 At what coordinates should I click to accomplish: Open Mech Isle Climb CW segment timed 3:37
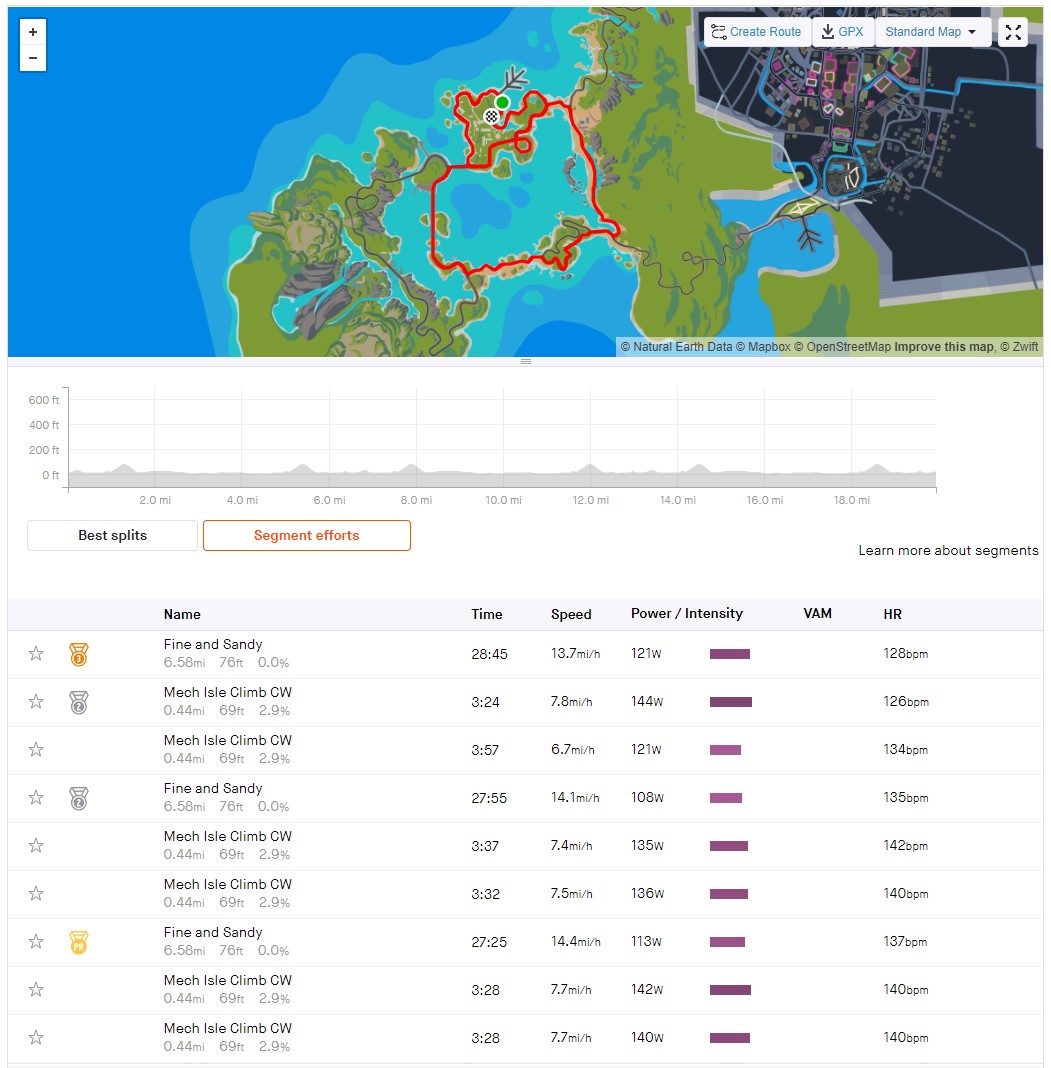coord(228,836)
